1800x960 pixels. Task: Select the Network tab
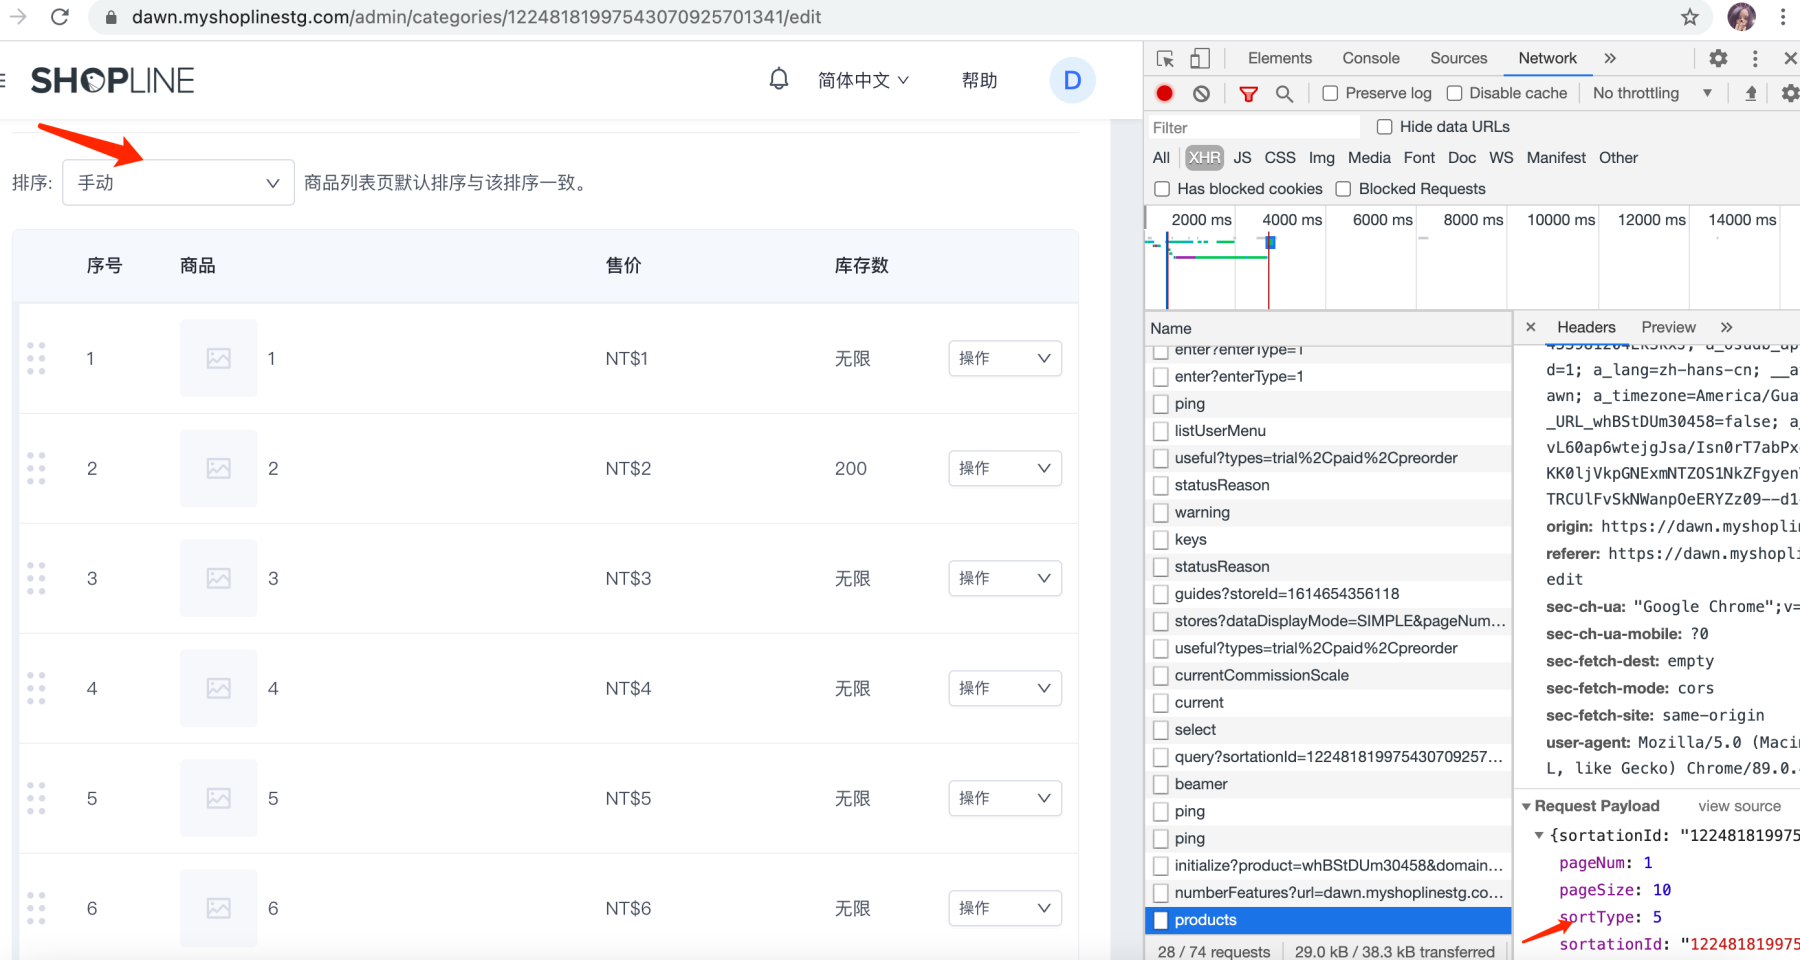(x=1547, y=58)
